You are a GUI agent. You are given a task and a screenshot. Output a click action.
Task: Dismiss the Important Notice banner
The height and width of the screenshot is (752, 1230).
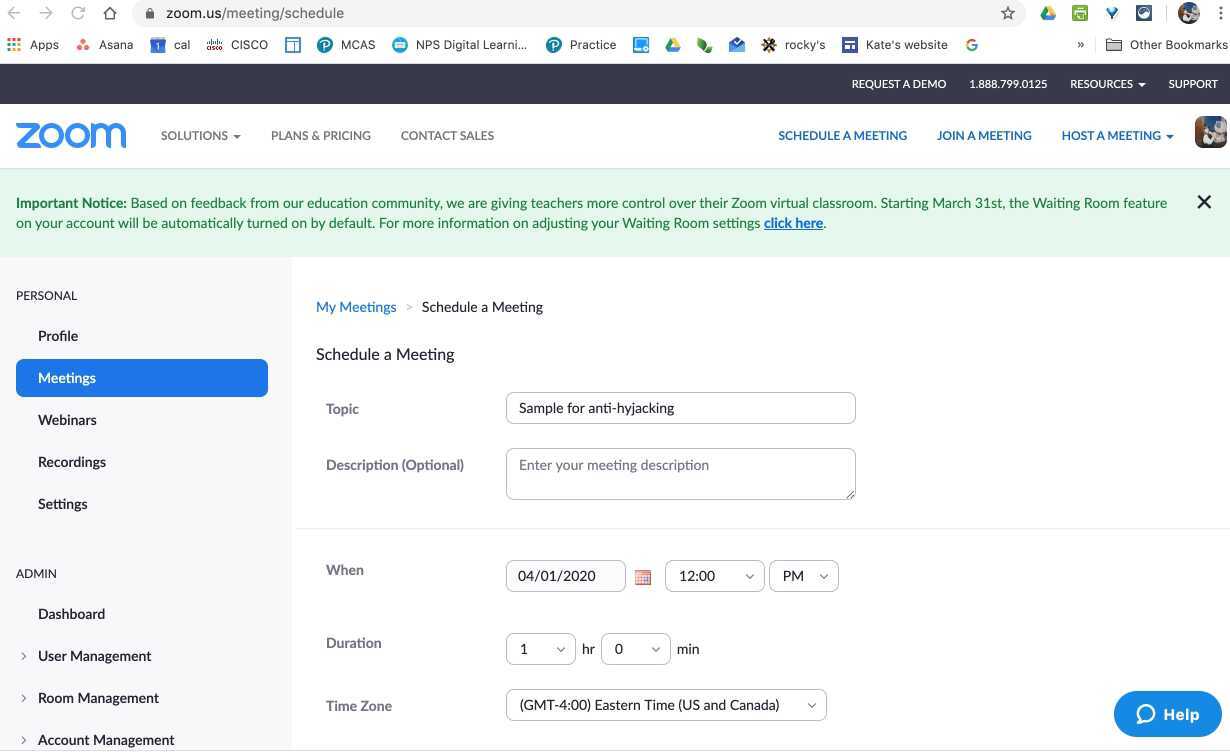click(x=1204, y=202)
